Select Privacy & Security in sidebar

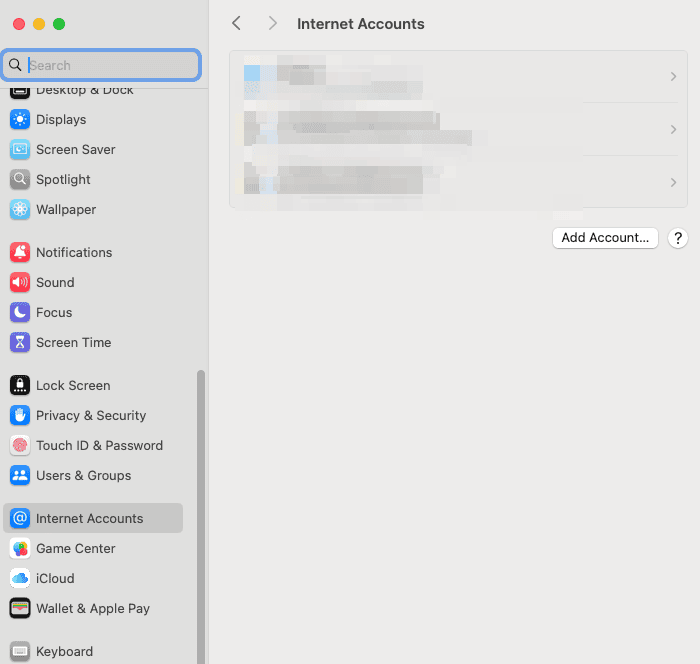[x=91, y=416]
